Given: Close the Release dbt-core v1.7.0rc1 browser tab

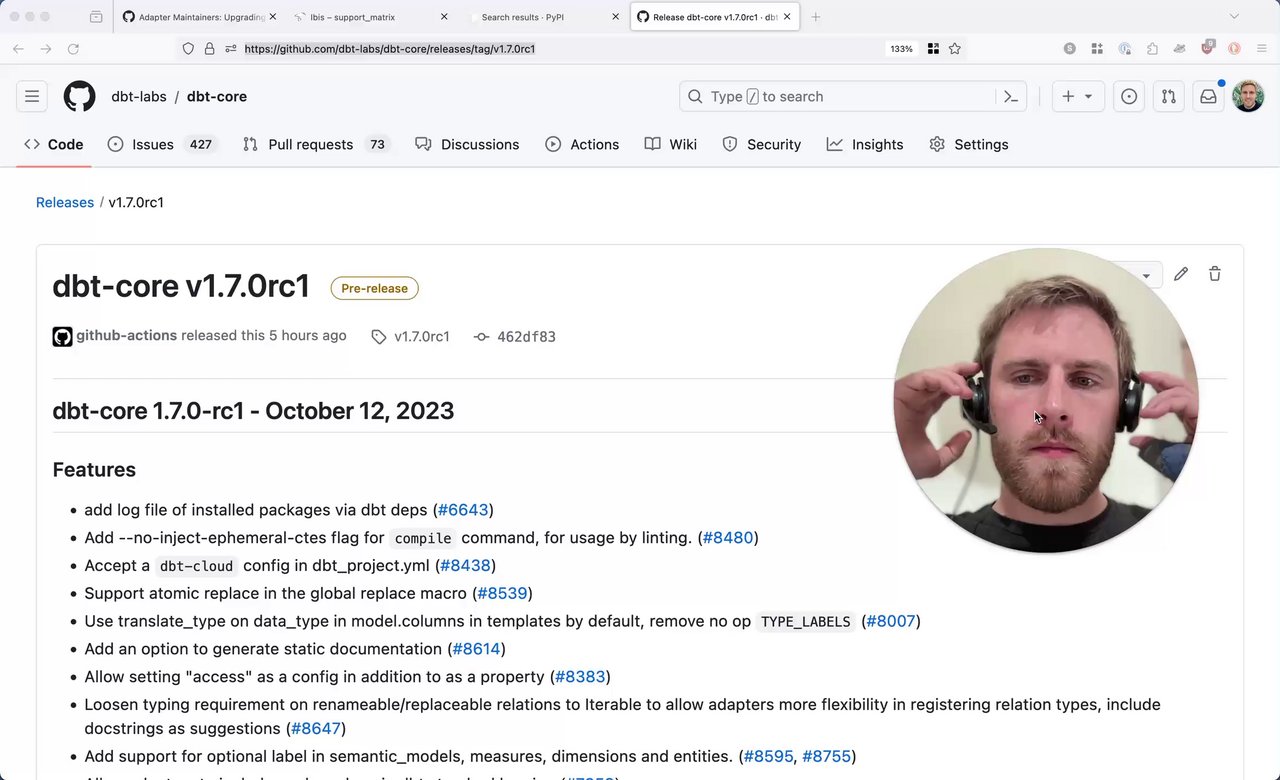Looking at the screenshot, I should pyautogui.click(x=787, y=17).
